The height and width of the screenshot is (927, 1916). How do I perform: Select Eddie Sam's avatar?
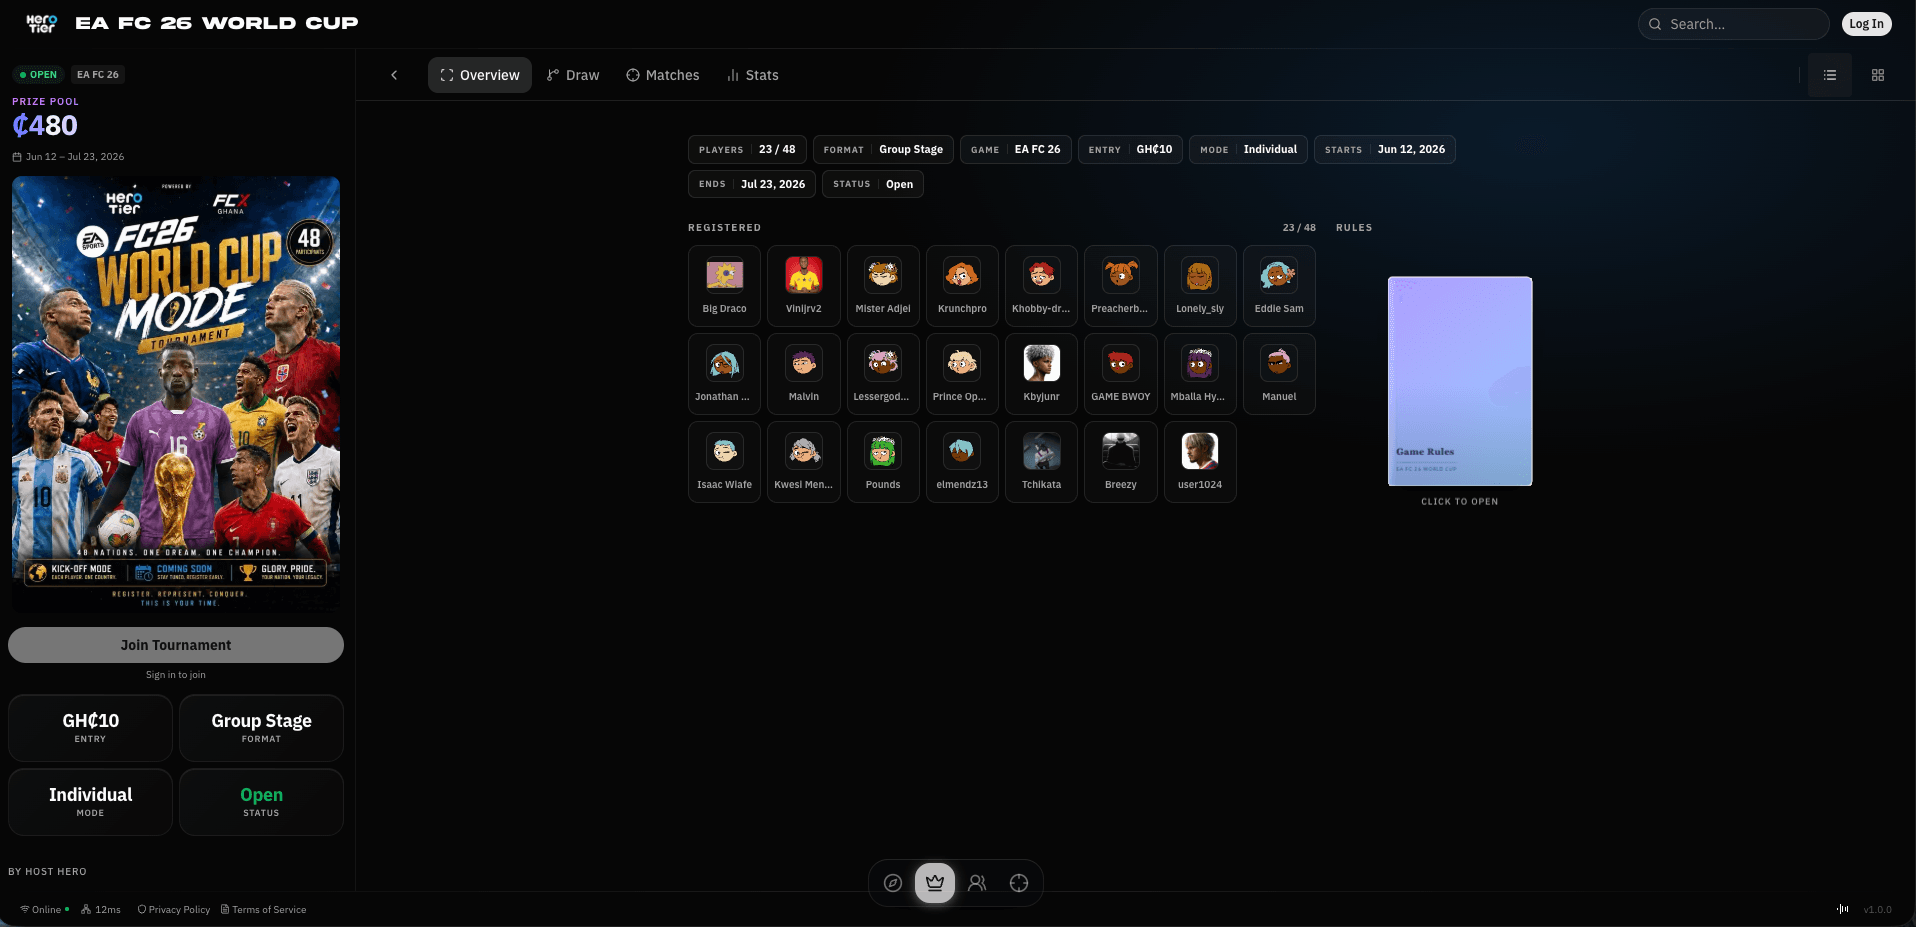(x=1279, y=275)
